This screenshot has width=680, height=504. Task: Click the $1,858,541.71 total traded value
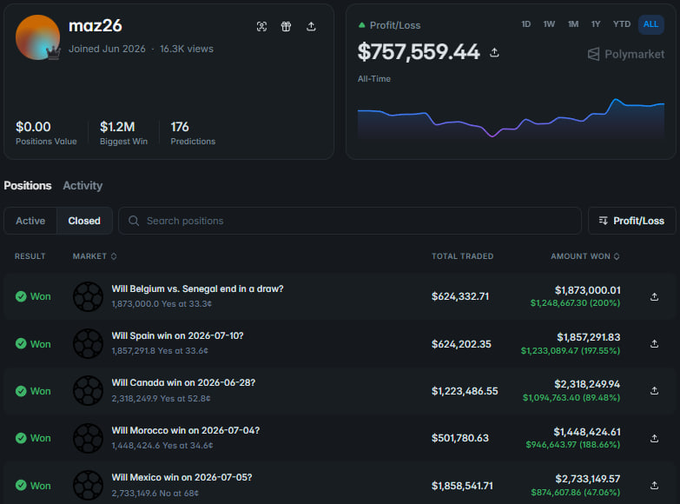pos(462,486)
